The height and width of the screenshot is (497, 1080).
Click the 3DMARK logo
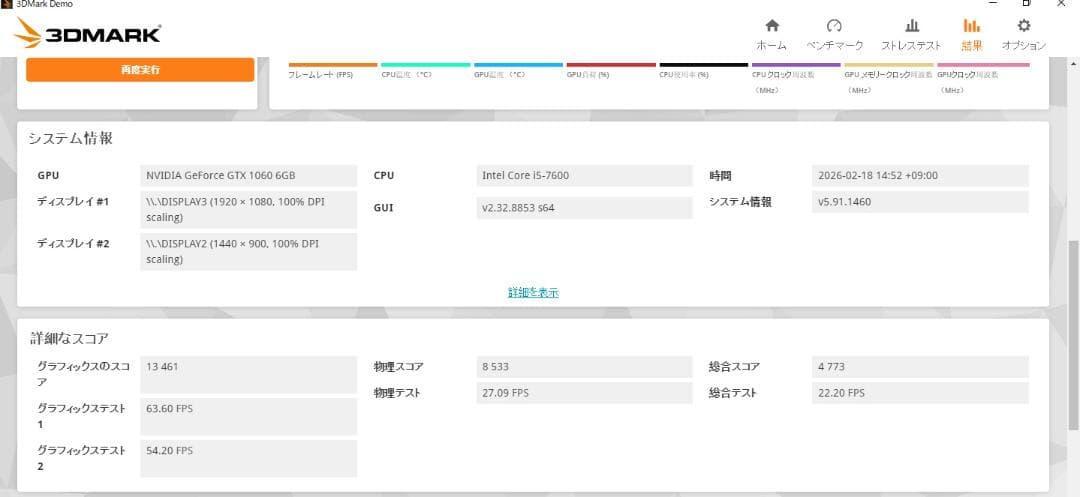click(87, 33)
